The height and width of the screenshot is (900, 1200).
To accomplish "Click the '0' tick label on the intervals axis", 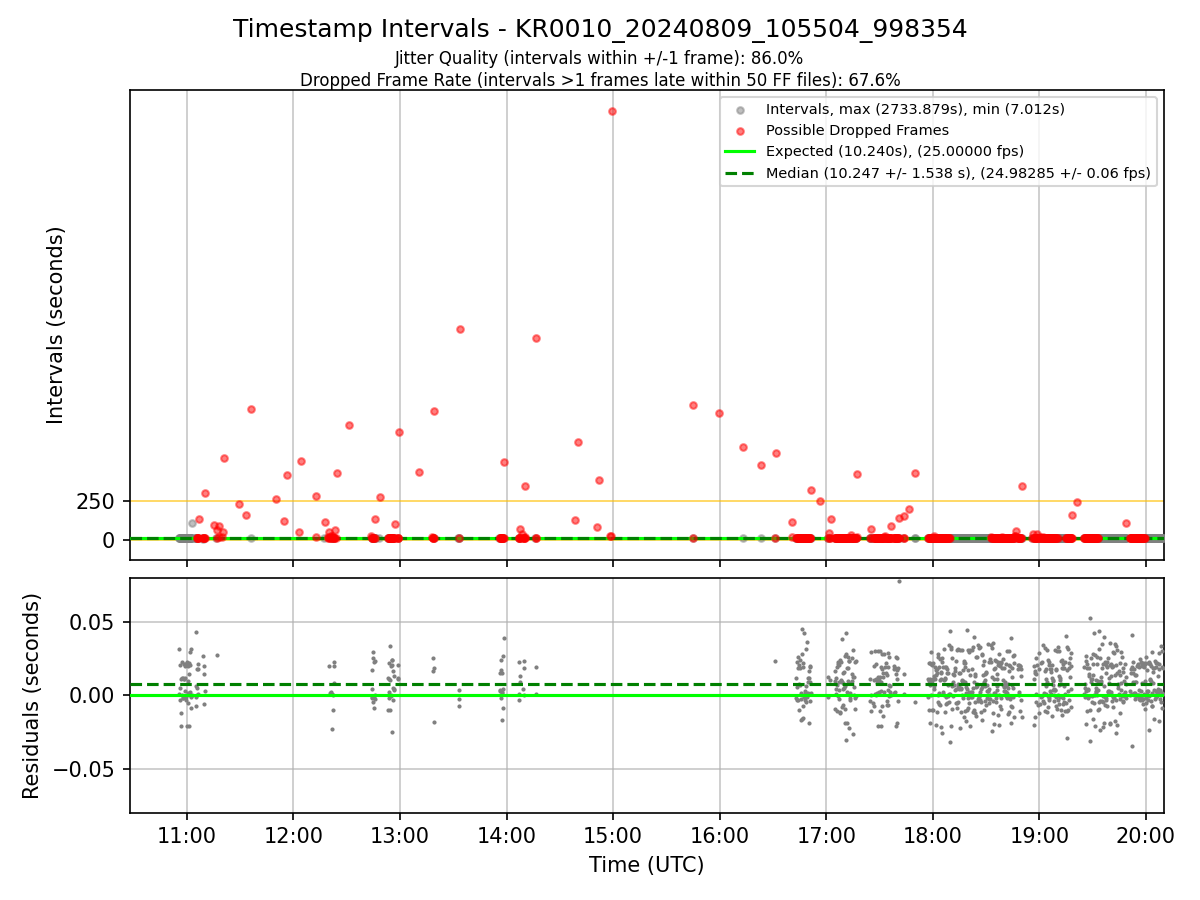I will pyautogui.click(x=111, y=540).
